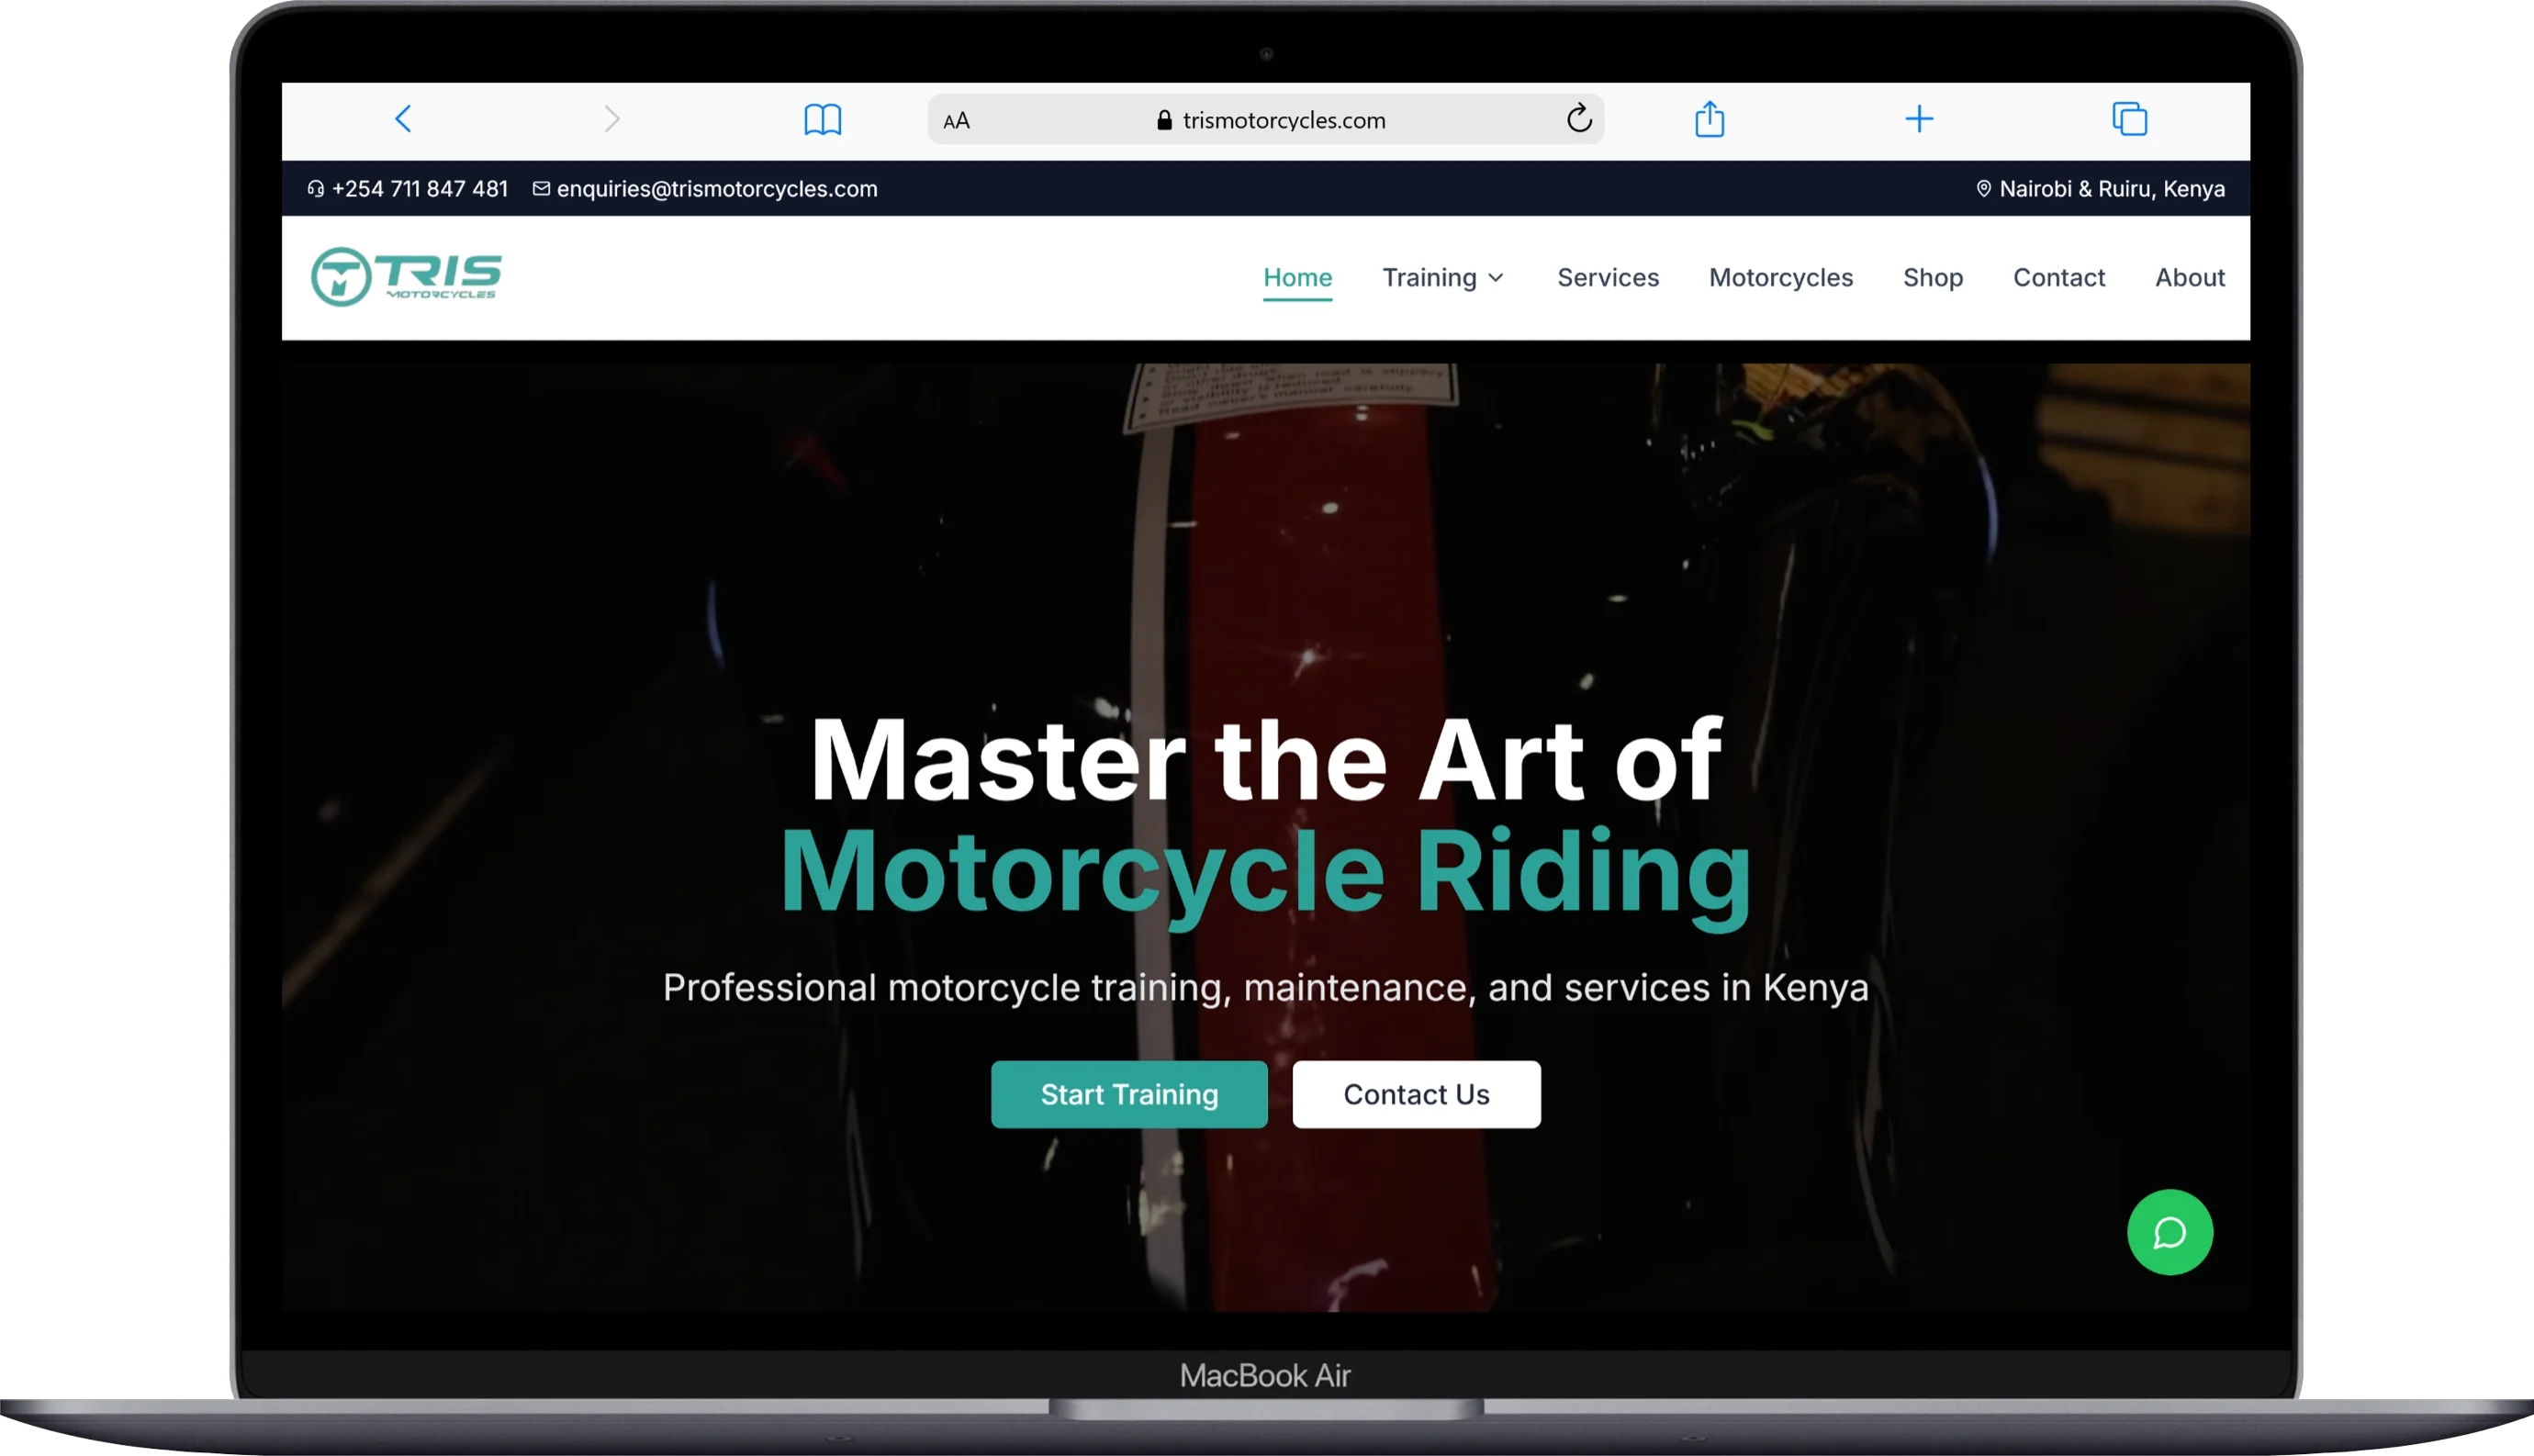2534x1456 pixels.
Task: Click the Share icon in the browser toolbar
Action: click(1710, 118)
